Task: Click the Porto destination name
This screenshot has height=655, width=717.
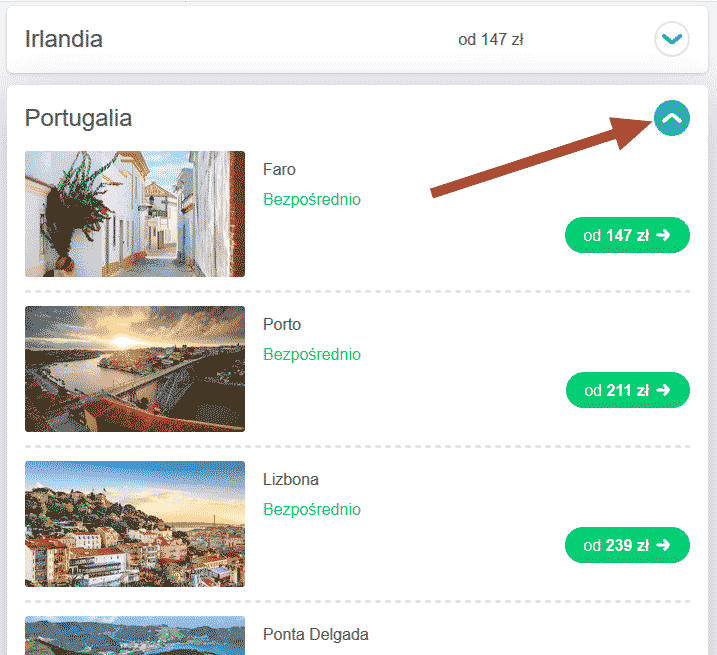Action: click(282, 325)
